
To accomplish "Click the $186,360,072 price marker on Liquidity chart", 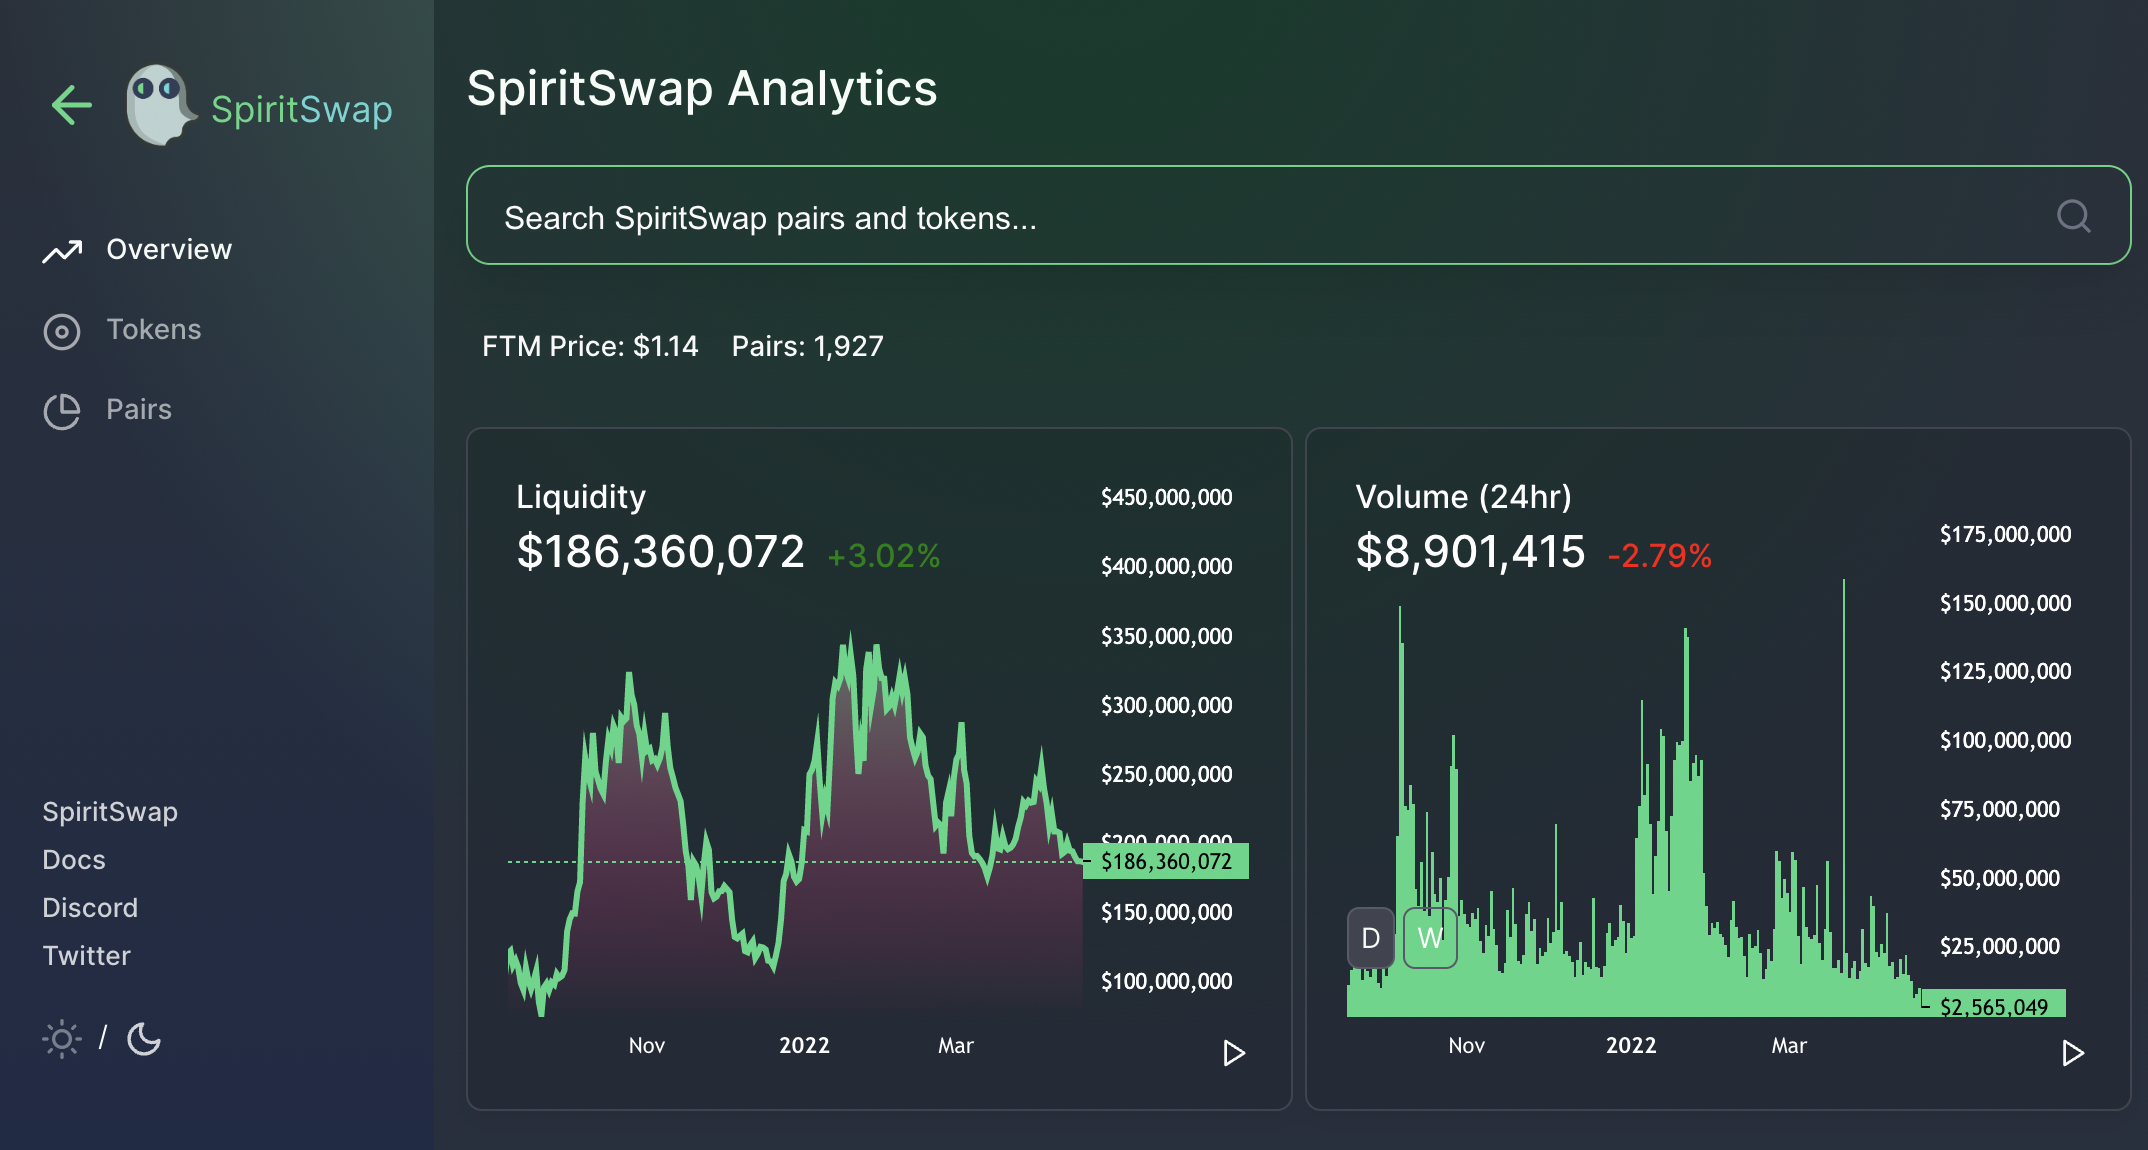I will click(x=1166, y=861).
